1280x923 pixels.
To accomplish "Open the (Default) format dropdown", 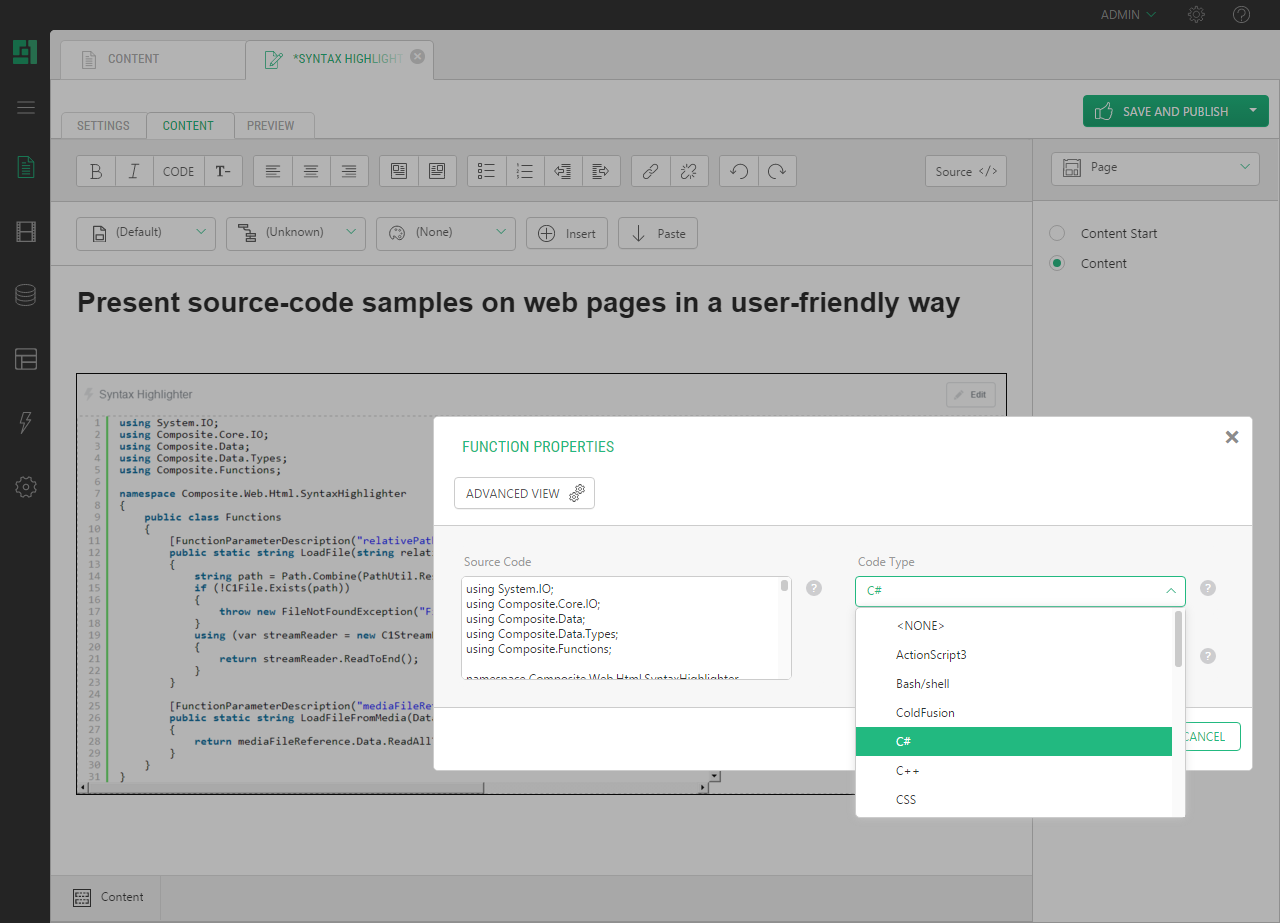I will pyautogui.click(x=145, y=233).
